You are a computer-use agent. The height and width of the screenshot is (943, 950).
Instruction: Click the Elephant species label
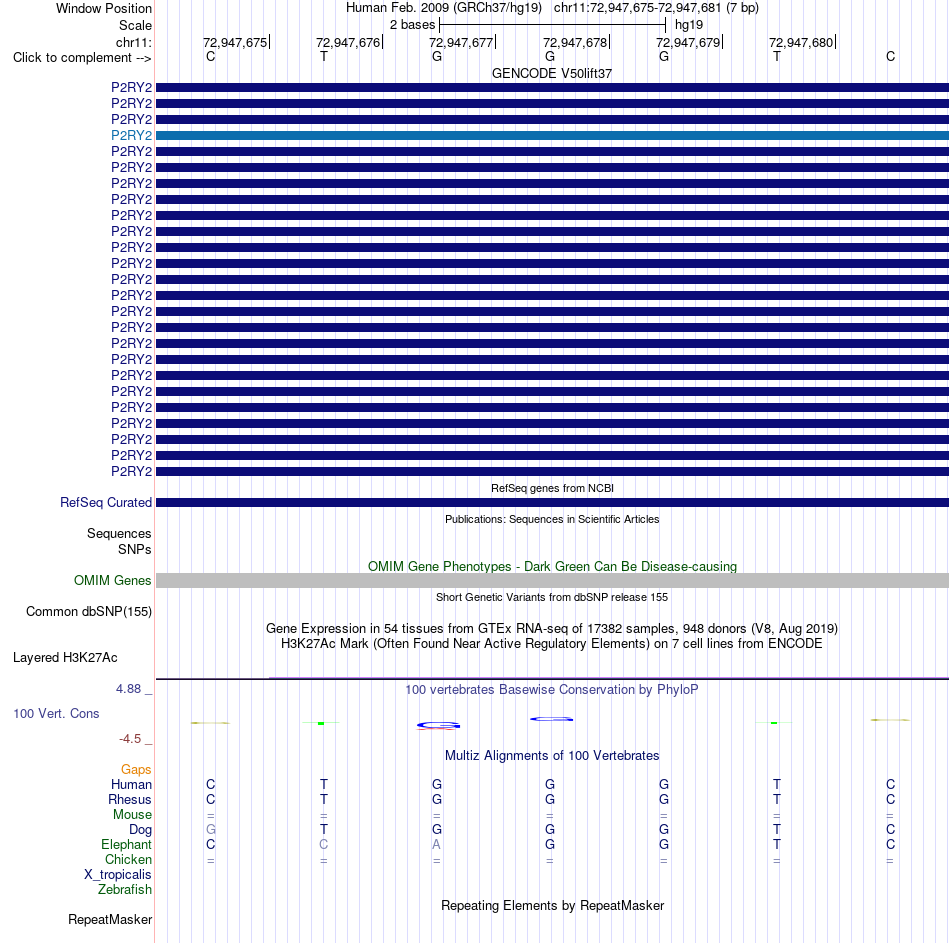pyautogui.click(x=126, y=844)
